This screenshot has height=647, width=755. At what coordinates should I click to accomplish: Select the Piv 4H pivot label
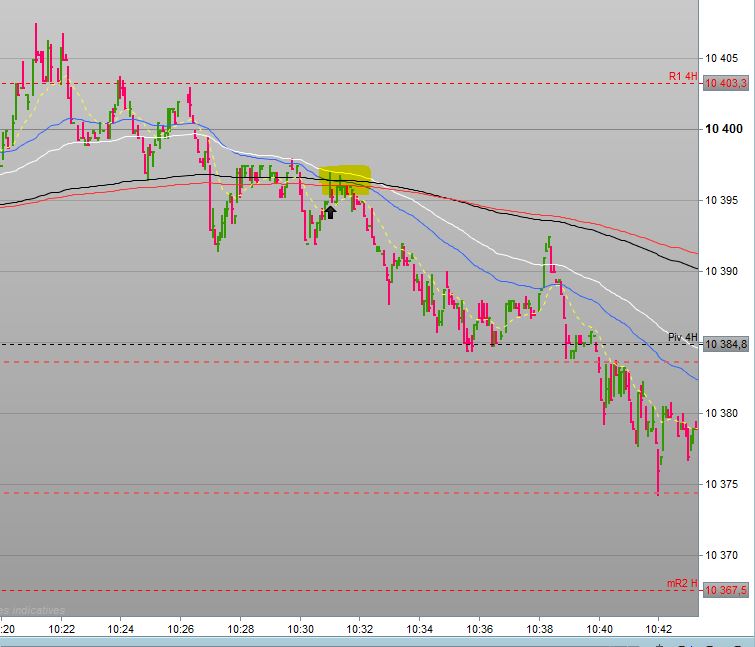(x=682, y=337)
